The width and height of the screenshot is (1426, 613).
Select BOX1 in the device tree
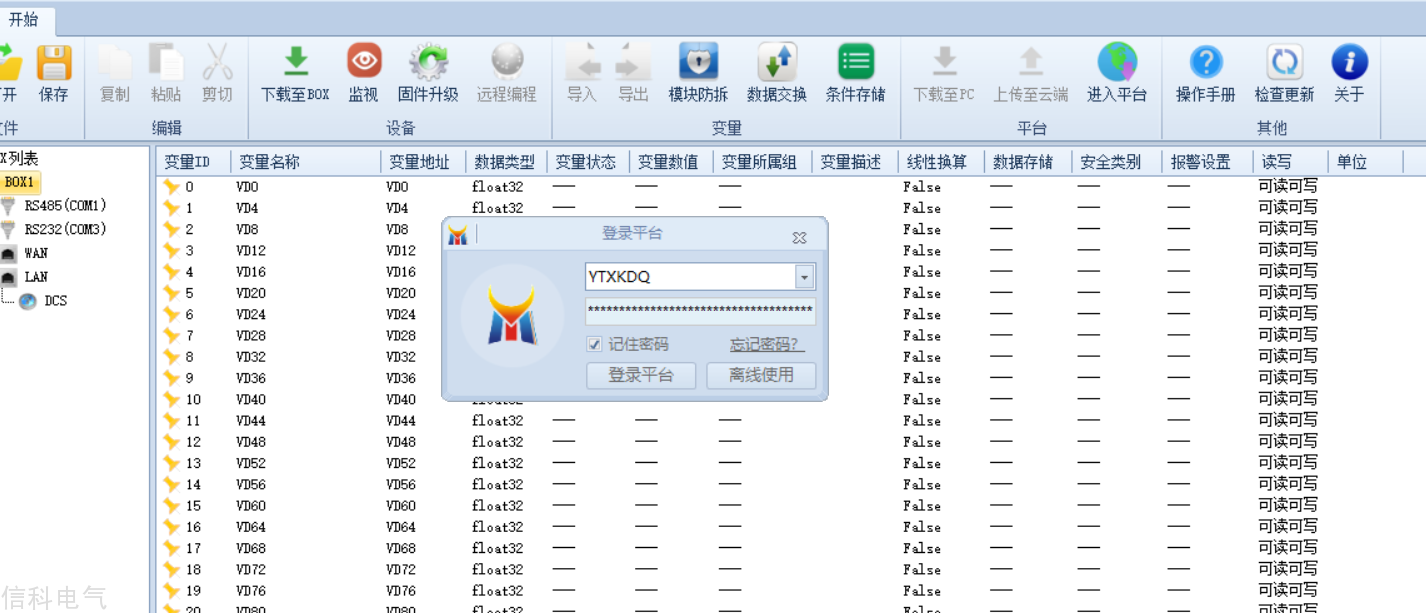(x=20, y=182)
